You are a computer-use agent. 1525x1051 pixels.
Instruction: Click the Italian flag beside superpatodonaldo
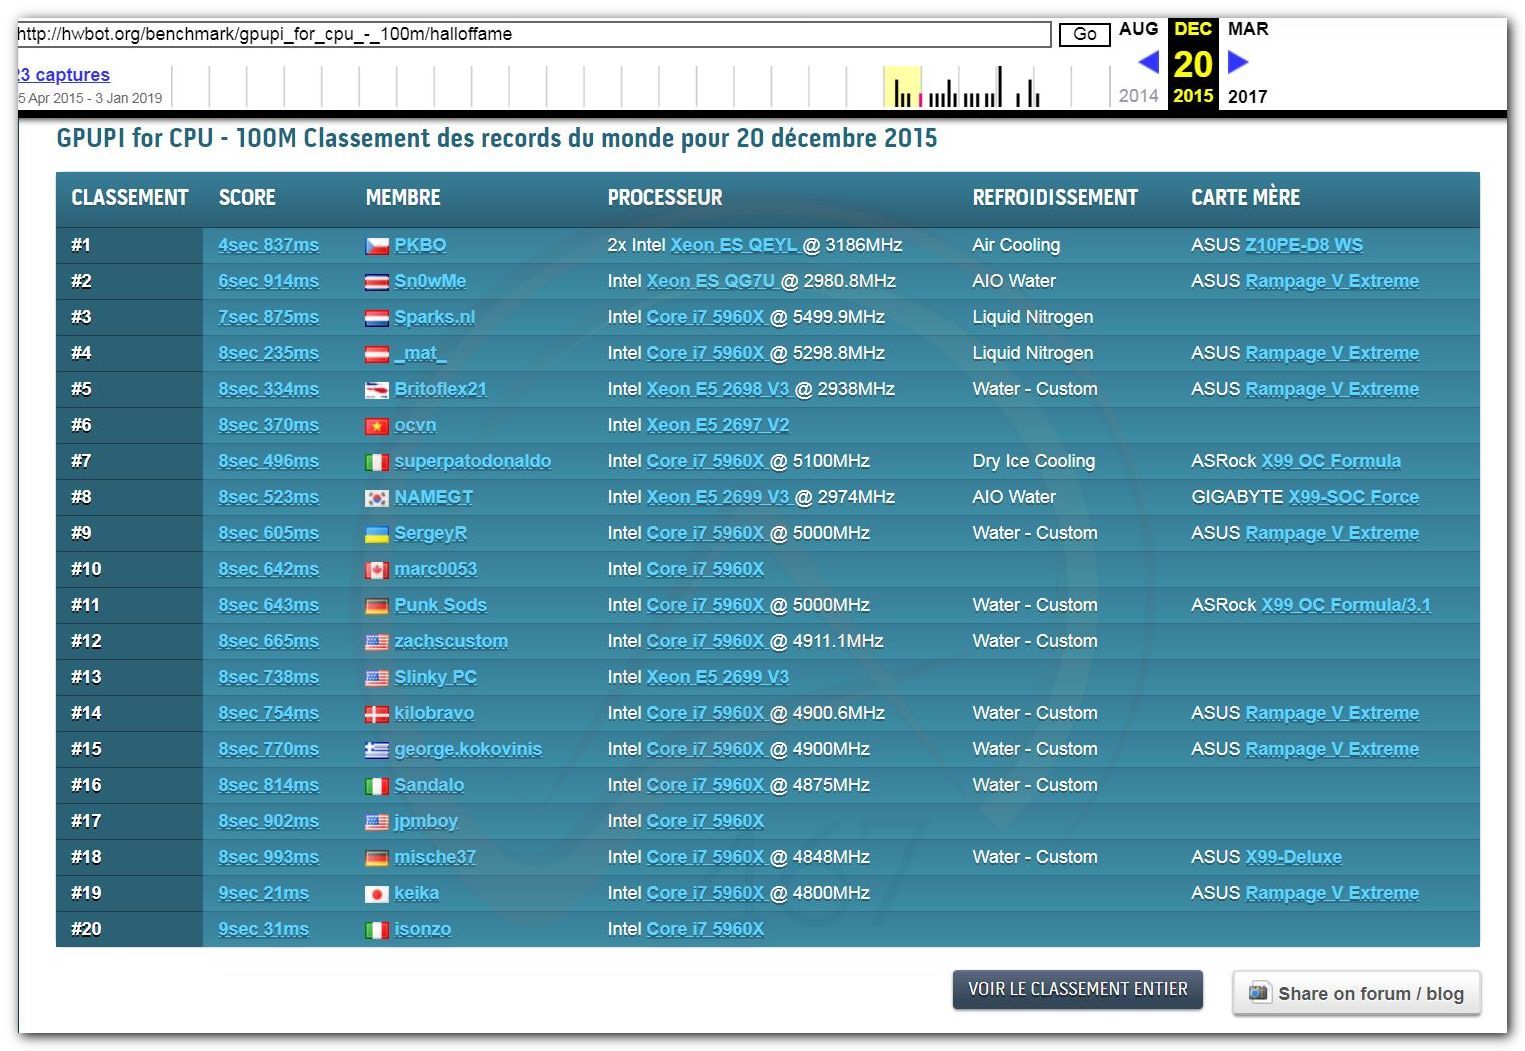tap(376, 462)
